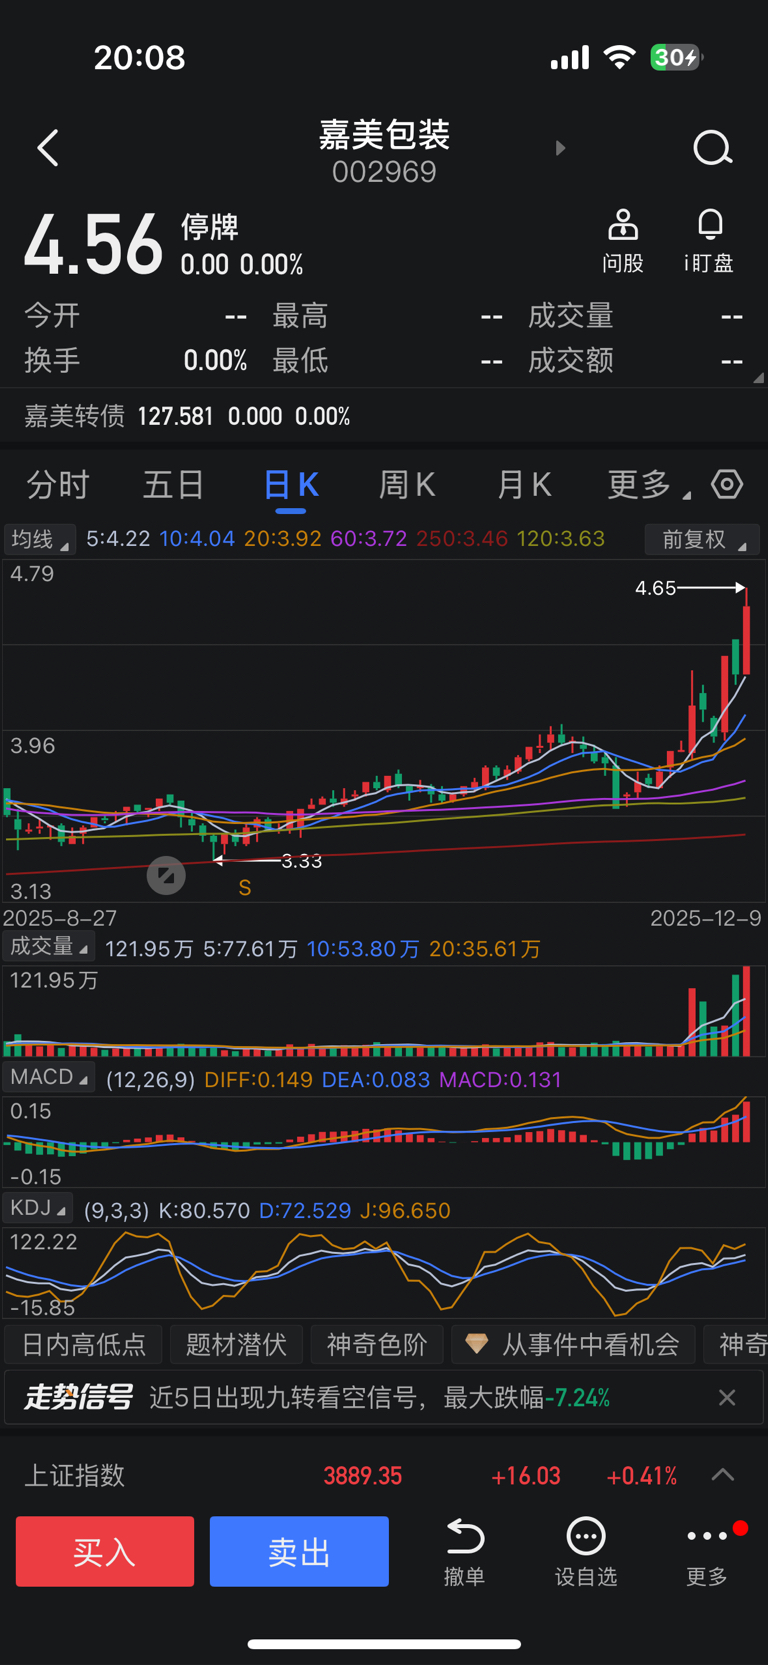Tap the stock title 嘉美包装
The image size is (769, 1665).
click(x=384, y=134)
